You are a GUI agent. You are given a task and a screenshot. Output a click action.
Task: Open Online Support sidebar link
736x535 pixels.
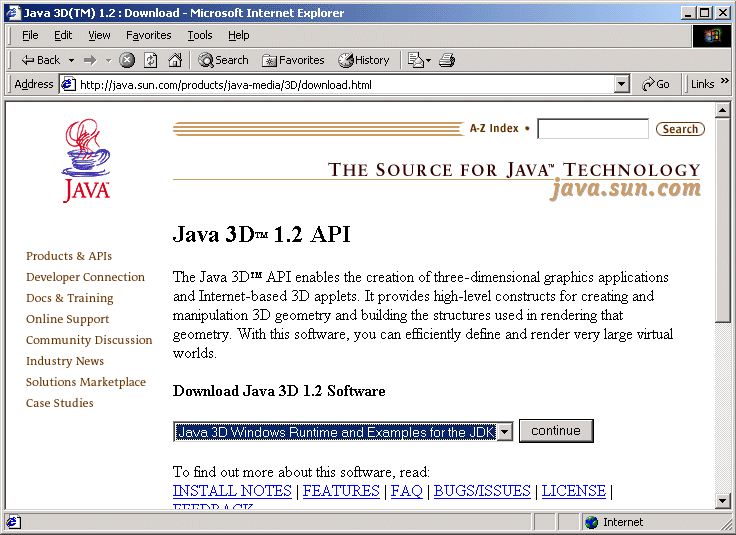[x=68, y=320]
